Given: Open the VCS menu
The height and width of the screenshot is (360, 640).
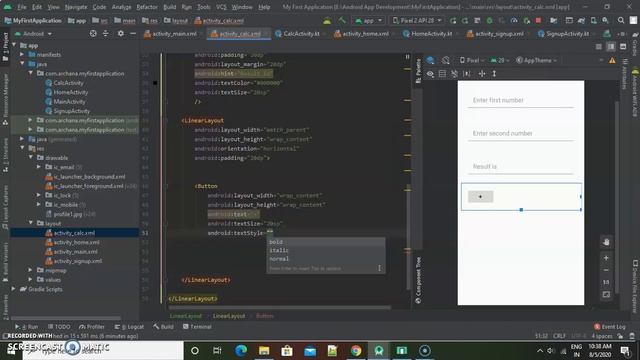Looking at the screenshot, I should (221, 7).
